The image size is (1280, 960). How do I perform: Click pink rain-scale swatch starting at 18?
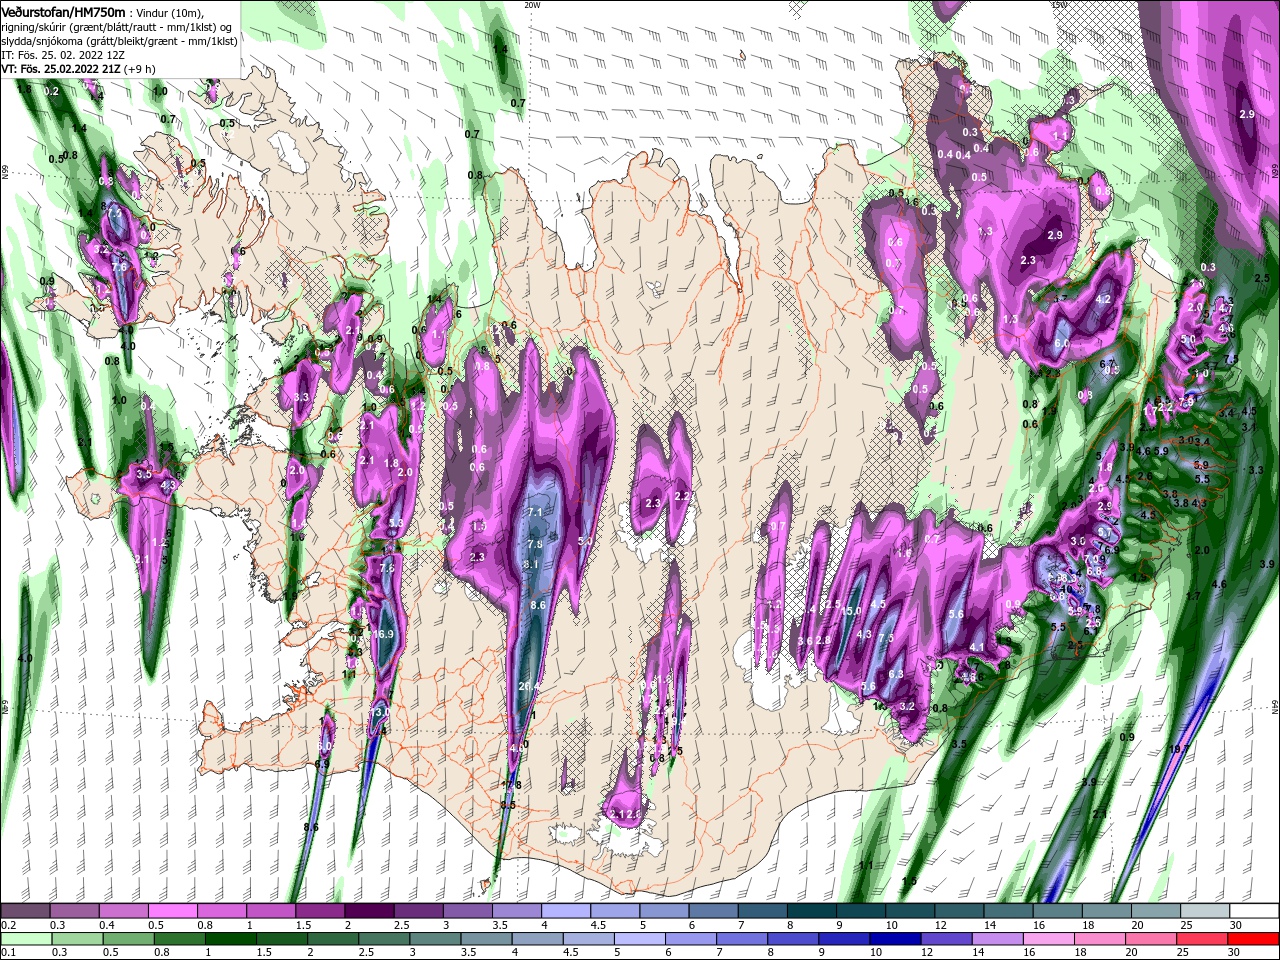(x=1100, y=939)
